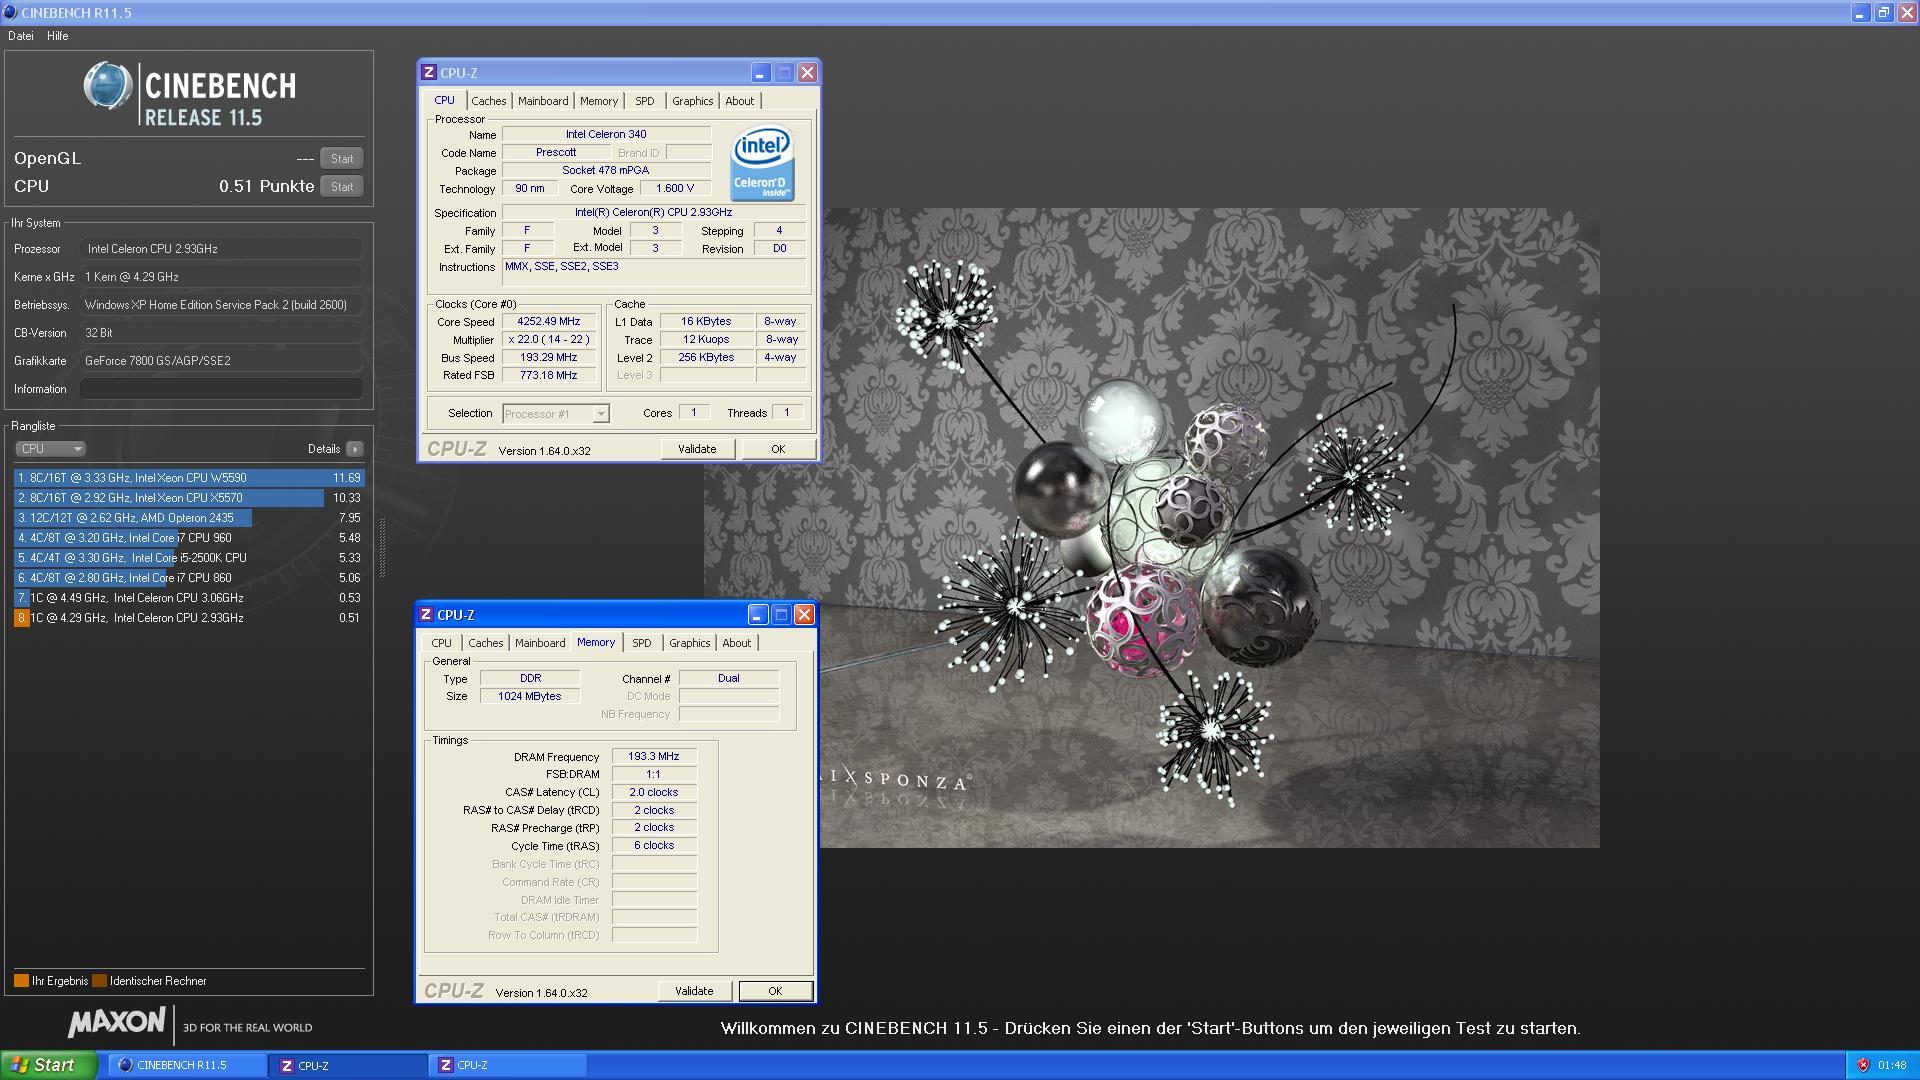Start the CPU benchmark
This screenshot has height=1080, width=1920.
point(342,187)
